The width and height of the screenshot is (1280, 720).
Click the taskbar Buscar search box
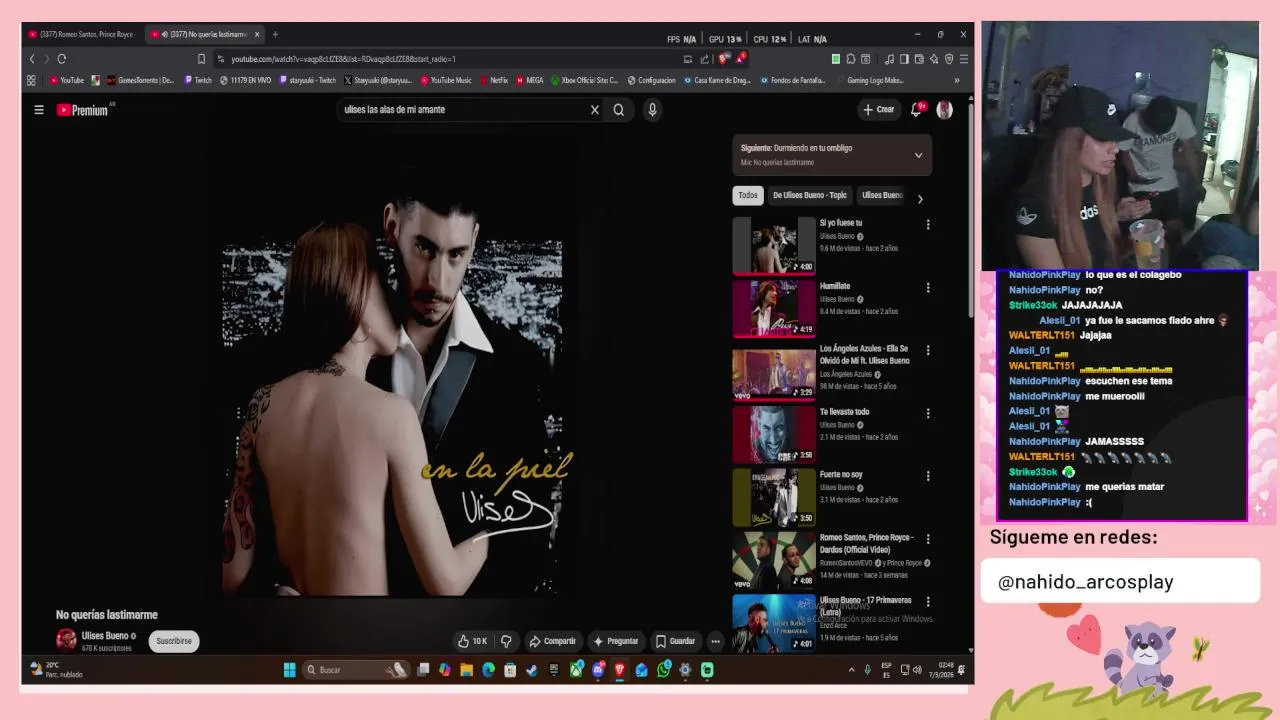tap(356, 670)
